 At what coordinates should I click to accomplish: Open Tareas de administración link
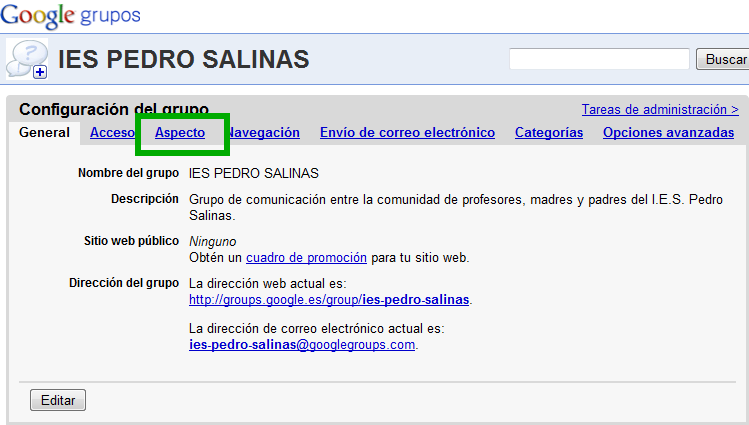[660, 109]
